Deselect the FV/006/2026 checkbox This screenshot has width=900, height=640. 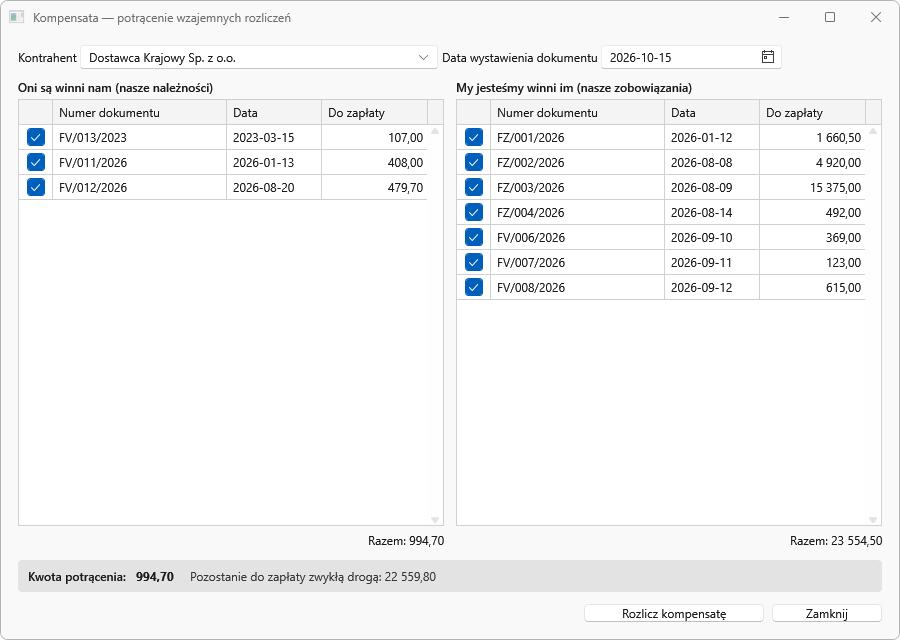point(474,238)
